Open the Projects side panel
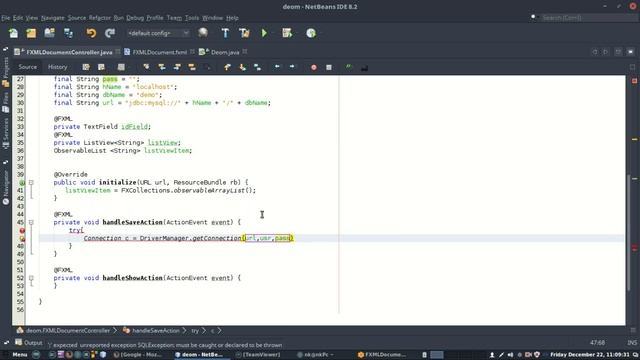Image resolution: width=640 pixels, height=360 pixels. pos(6,73)
